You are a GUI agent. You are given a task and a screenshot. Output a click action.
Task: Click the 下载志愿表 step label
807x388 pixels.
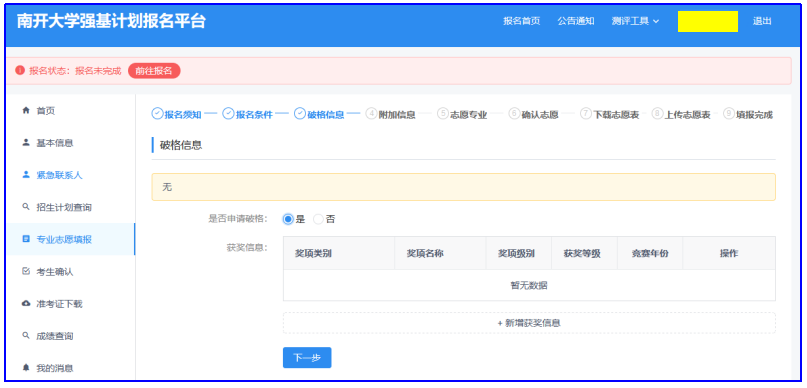pos(616,115)
